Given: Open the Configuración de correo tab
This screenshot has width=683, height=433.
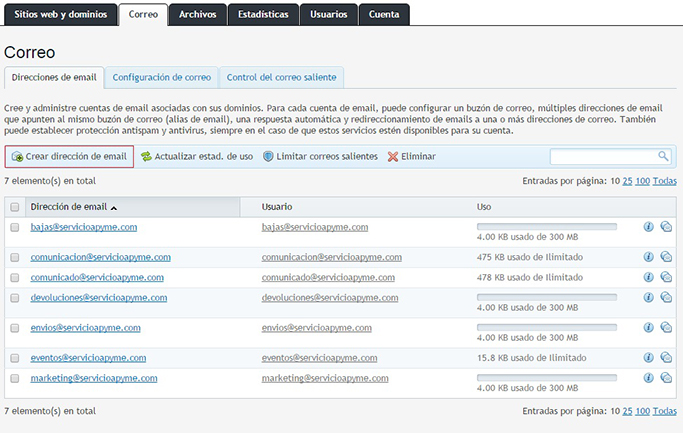Looking at the screenshot, I should point(162,77).
